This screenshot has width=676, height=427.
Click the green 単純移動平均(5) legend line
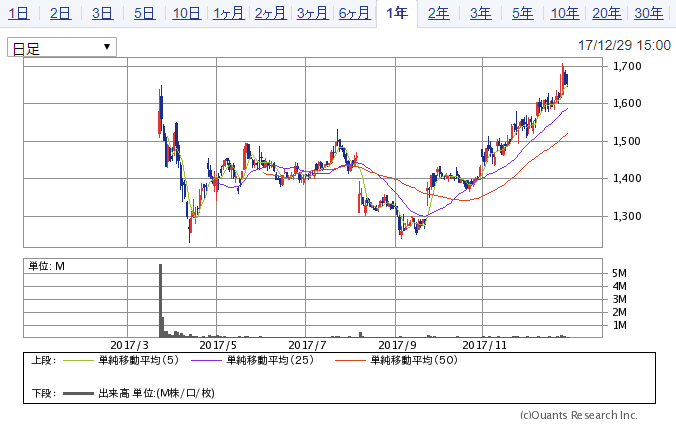click(x=78, y=361)
